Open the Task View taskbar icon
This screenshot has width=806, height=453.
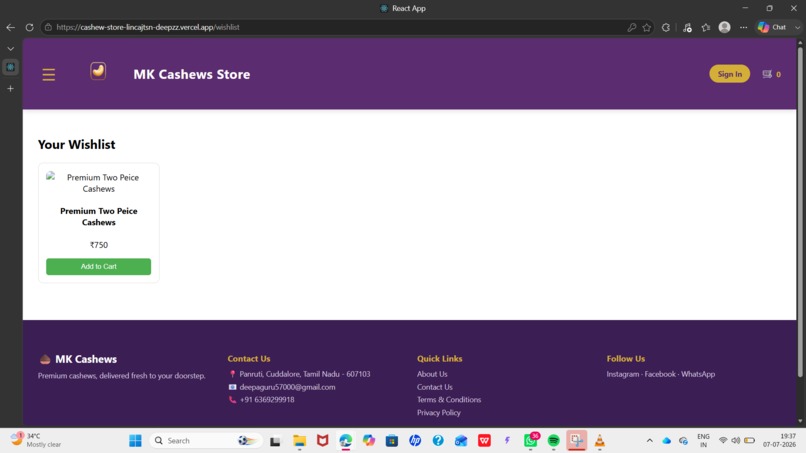coord(276,441)
